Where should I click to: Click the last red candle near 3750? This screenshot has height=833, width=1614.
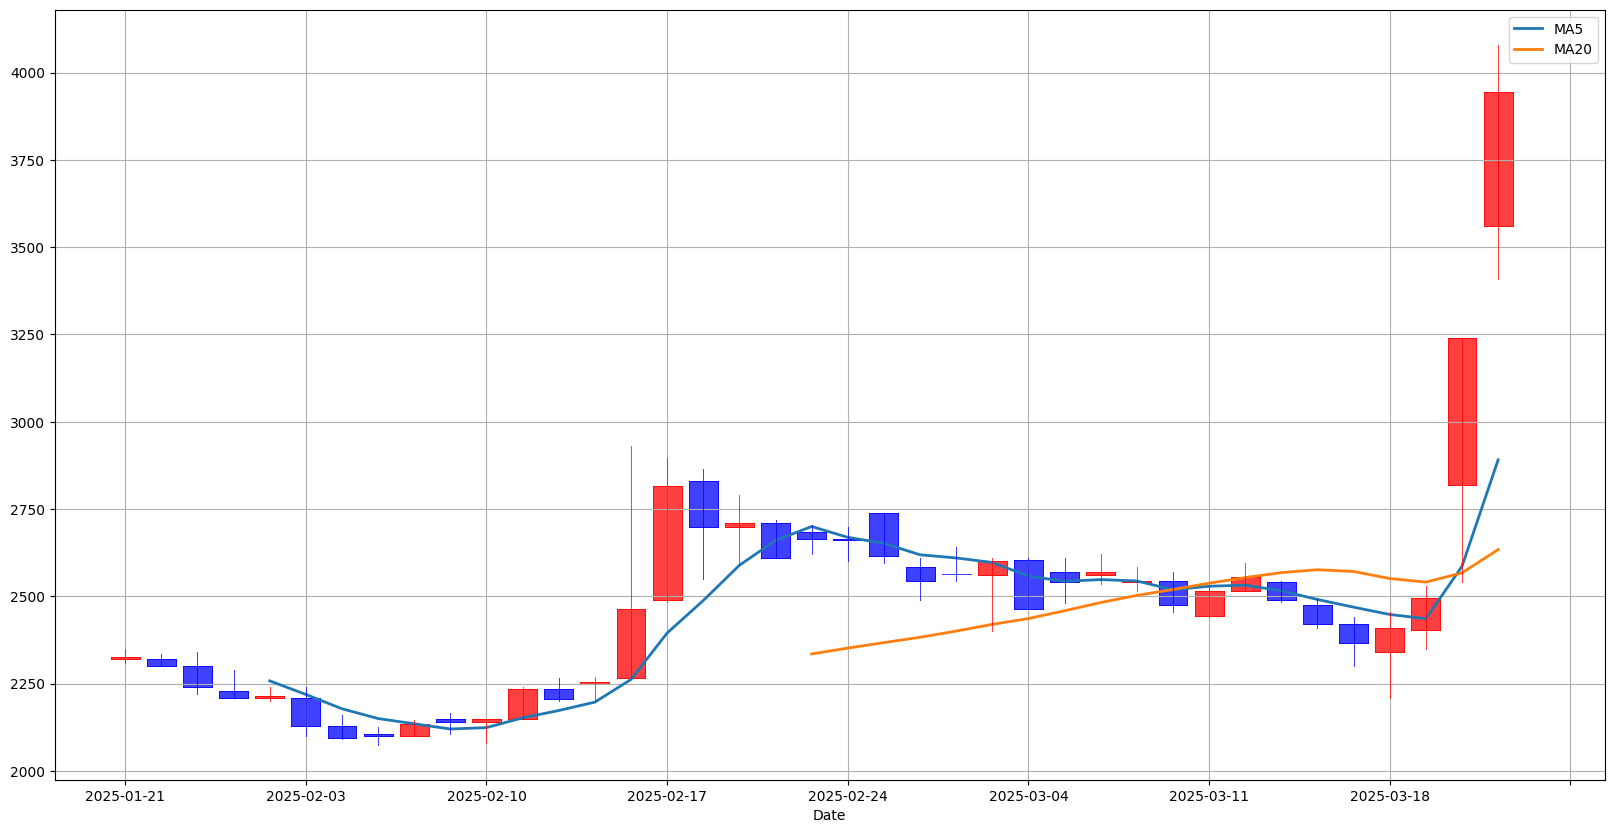[1498, 160]
